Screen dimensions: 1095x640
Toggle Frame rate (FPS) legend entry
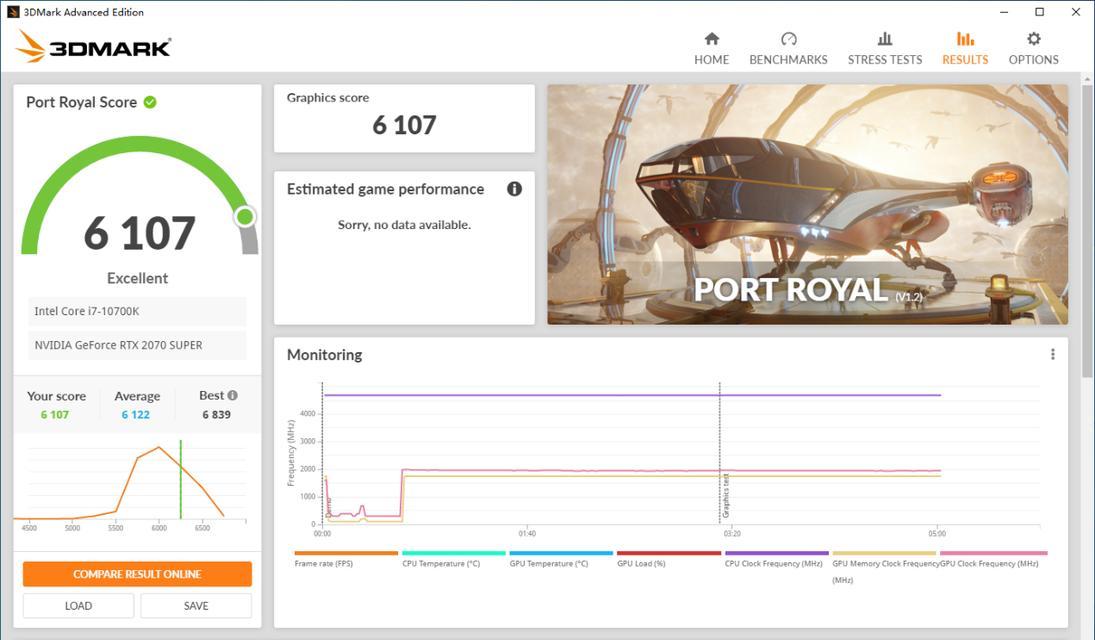point(323,563)
